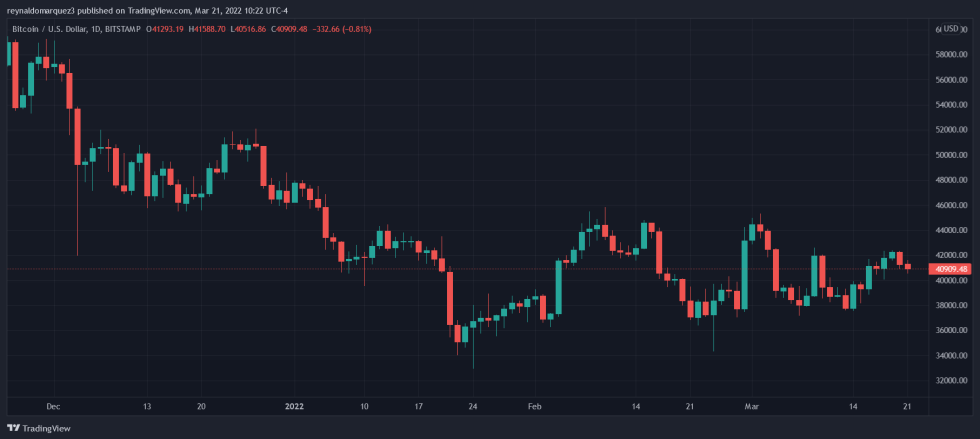Click the low value L40516.86

(250, 29)
